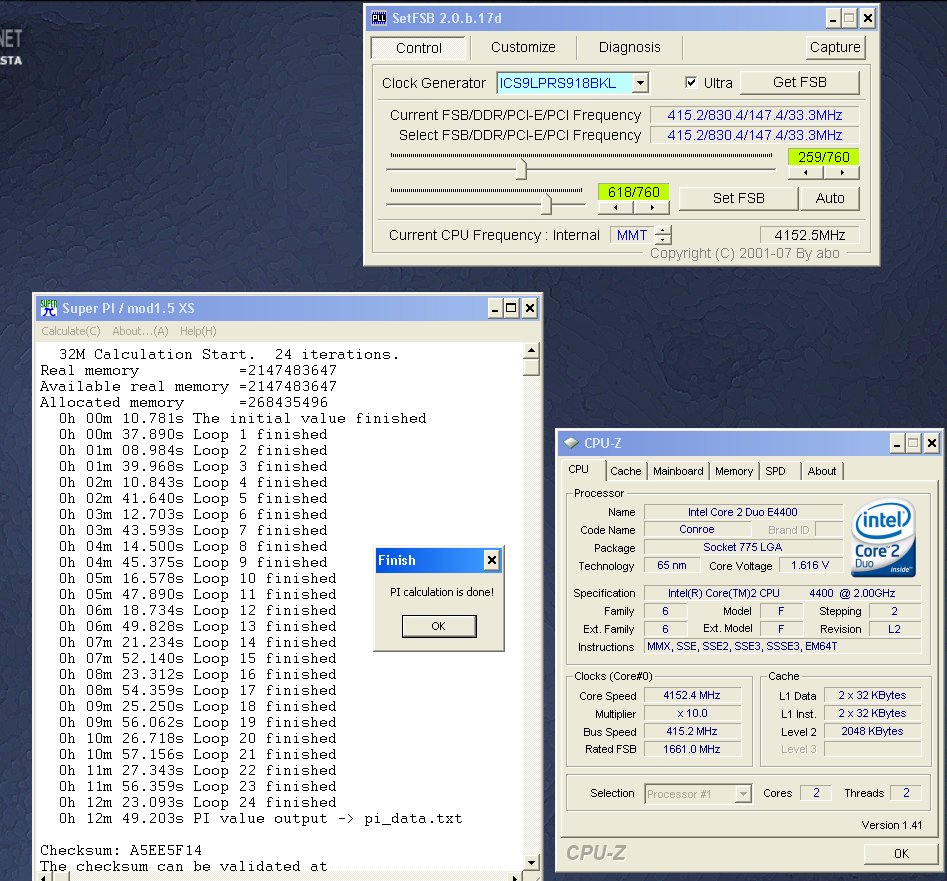The width and height of the screenshot is (947, 881).
Task: Click the Rated FSB 1661.0 MHz value
Action: click(692, 749)
